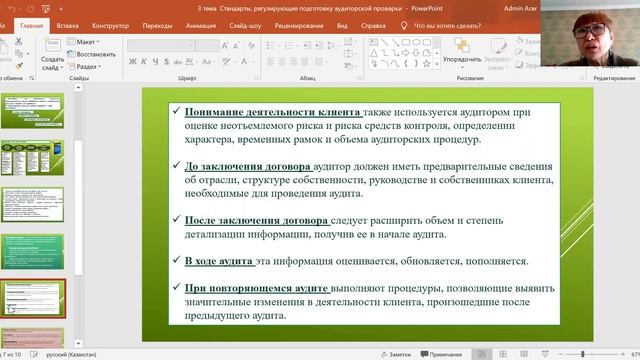Screen dimensions: 640x360
Task: Expand the shapes gallery with bottom arrow
Action: 437,64
